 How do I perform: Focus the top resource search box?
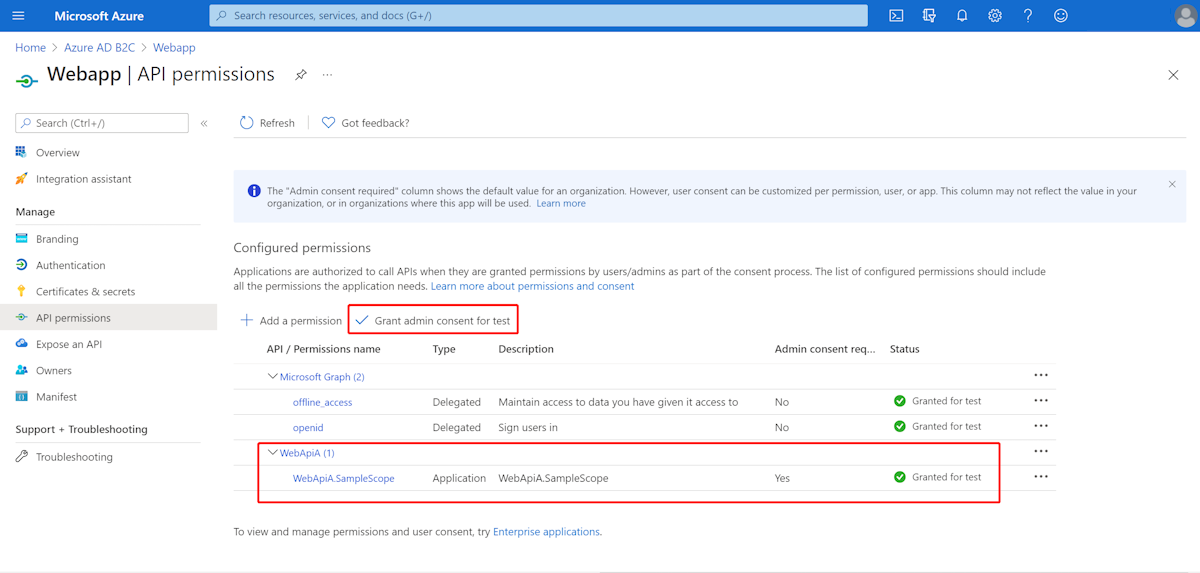tap(538, 16)
